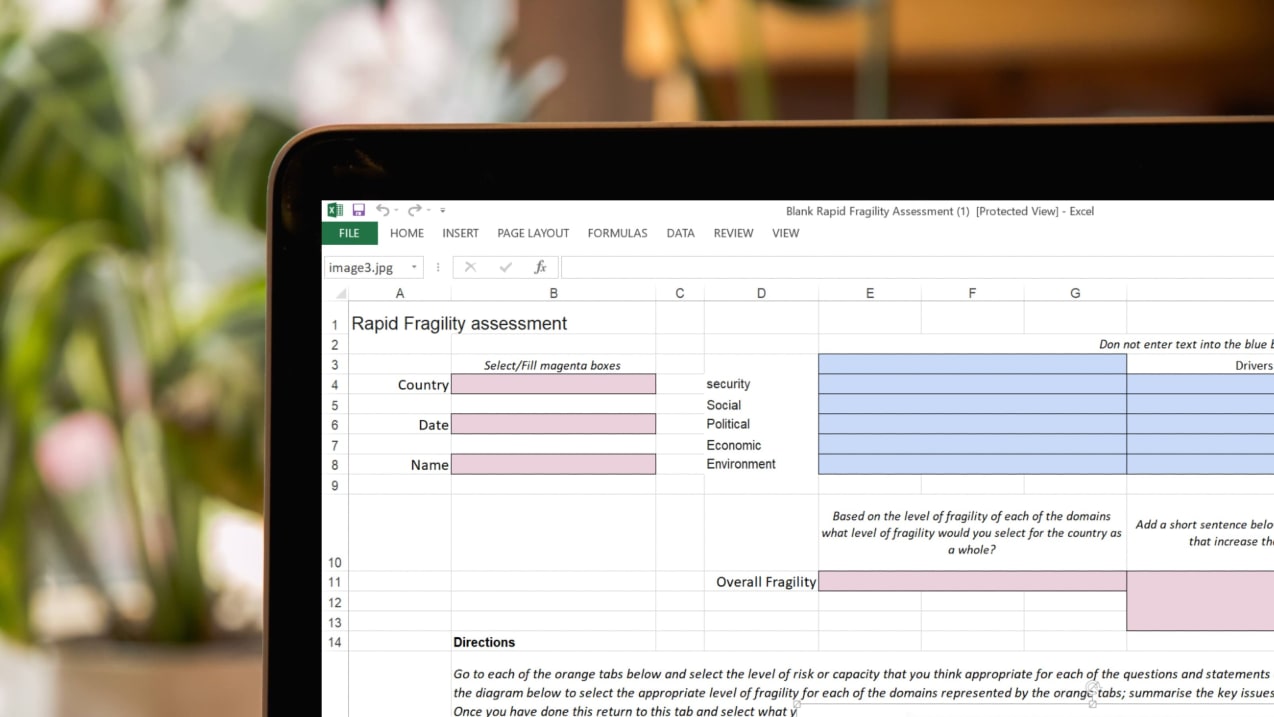Undo the last action
Screen dimensions: 1274x717
(384, 210)
